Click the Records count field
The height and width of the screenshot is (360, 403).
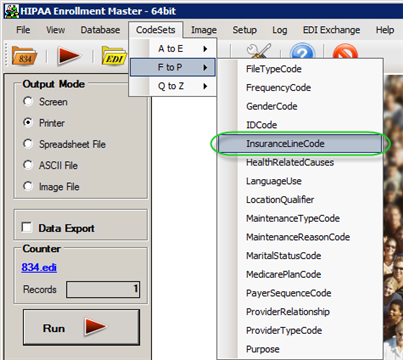[103, 289]
